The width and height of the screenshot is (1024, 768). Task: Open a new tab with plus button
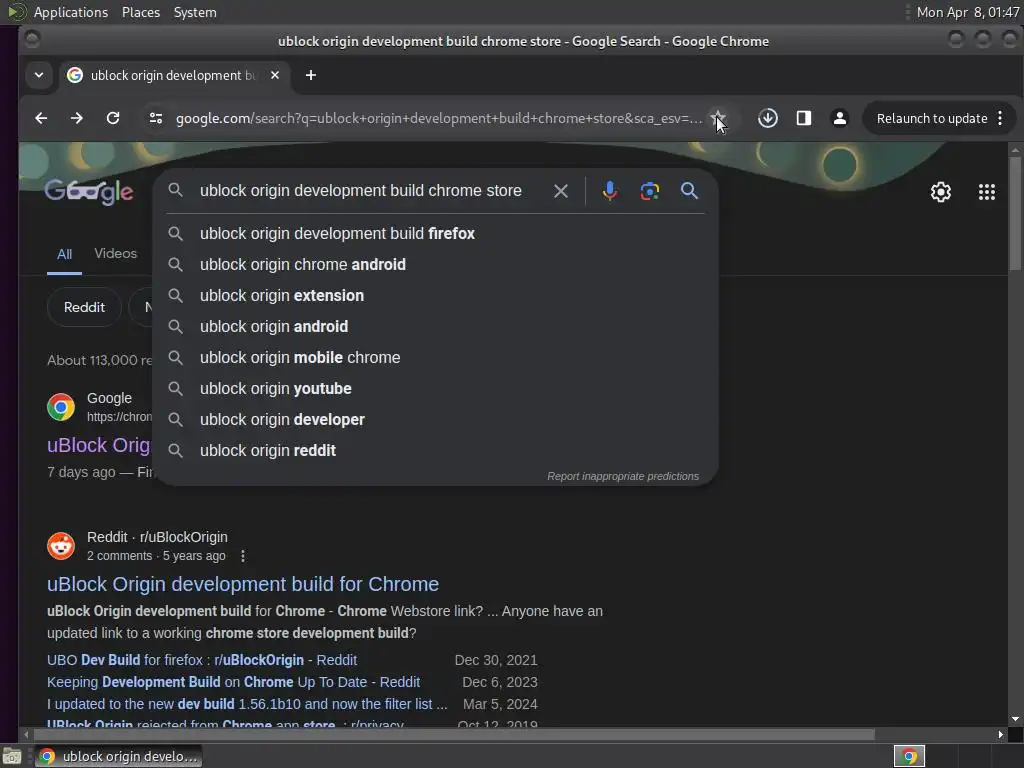[x=311, y=75]
